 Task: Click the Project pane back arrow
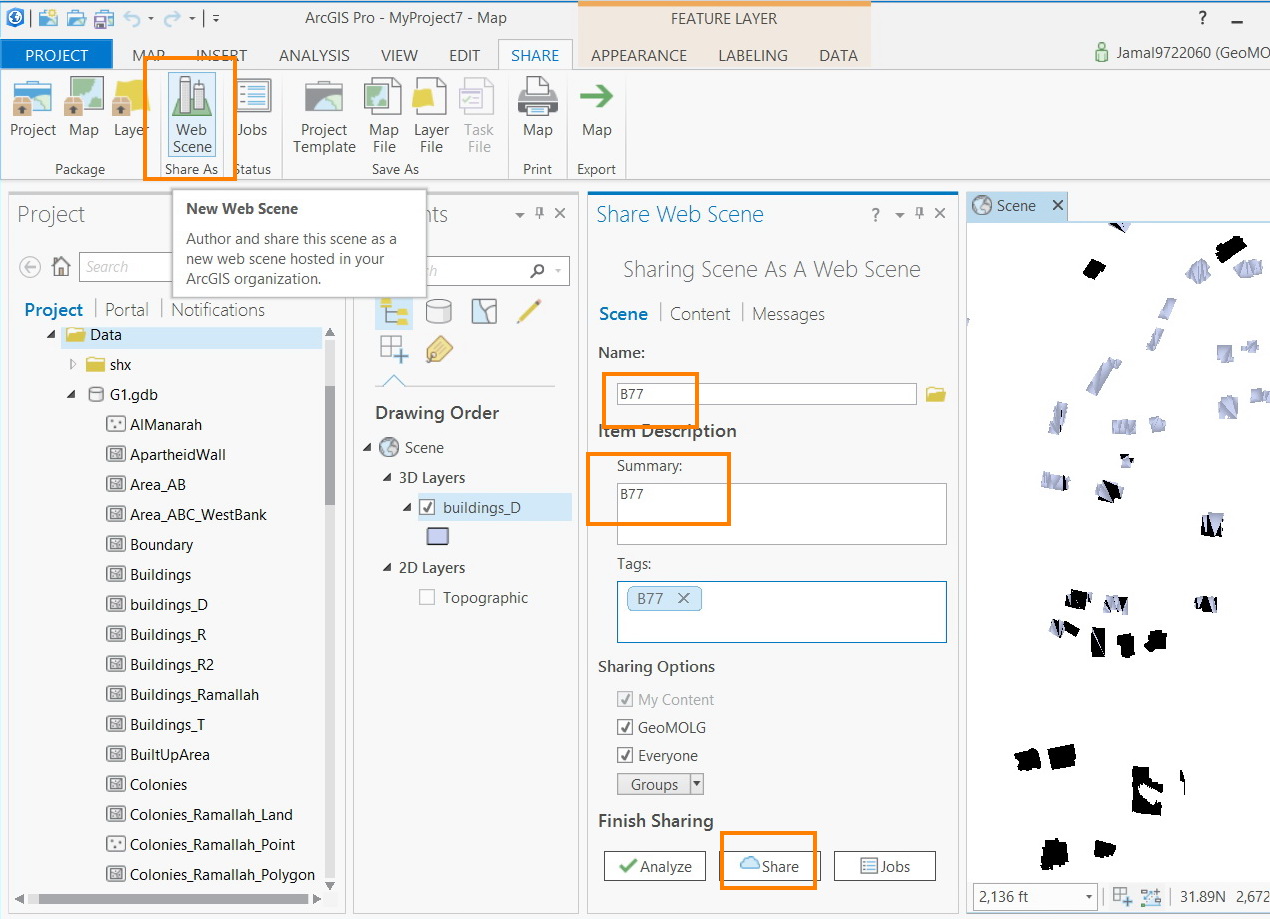[x=30, y=266]
